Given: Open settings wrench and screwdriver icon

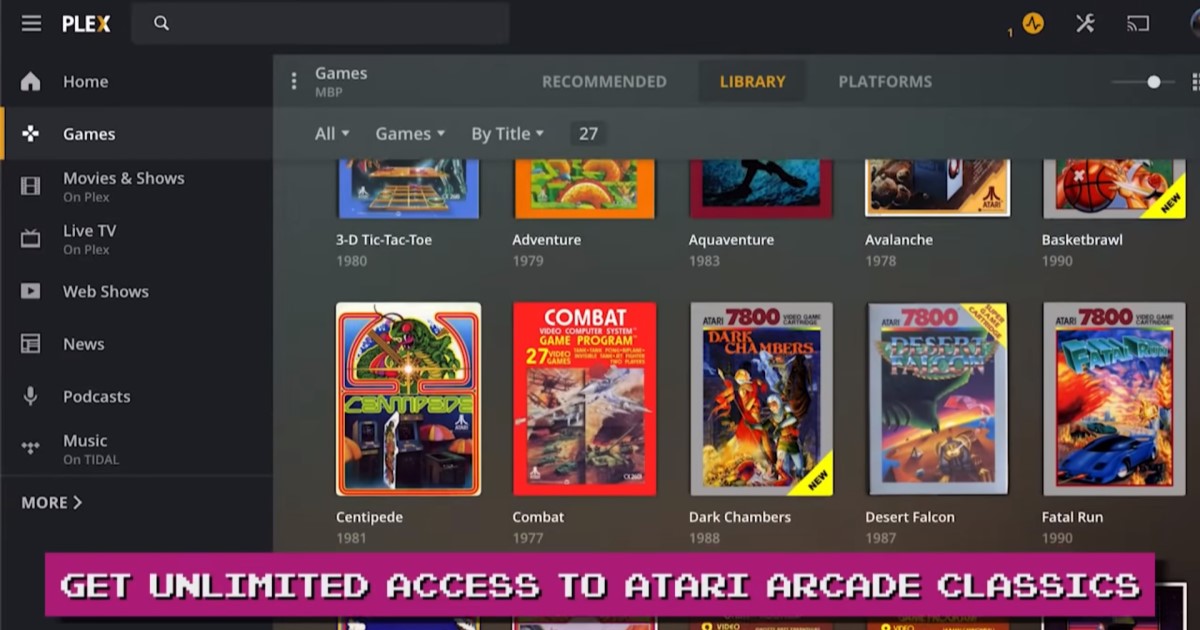Looking at the screenshot, I should [x=1085, y=23].
